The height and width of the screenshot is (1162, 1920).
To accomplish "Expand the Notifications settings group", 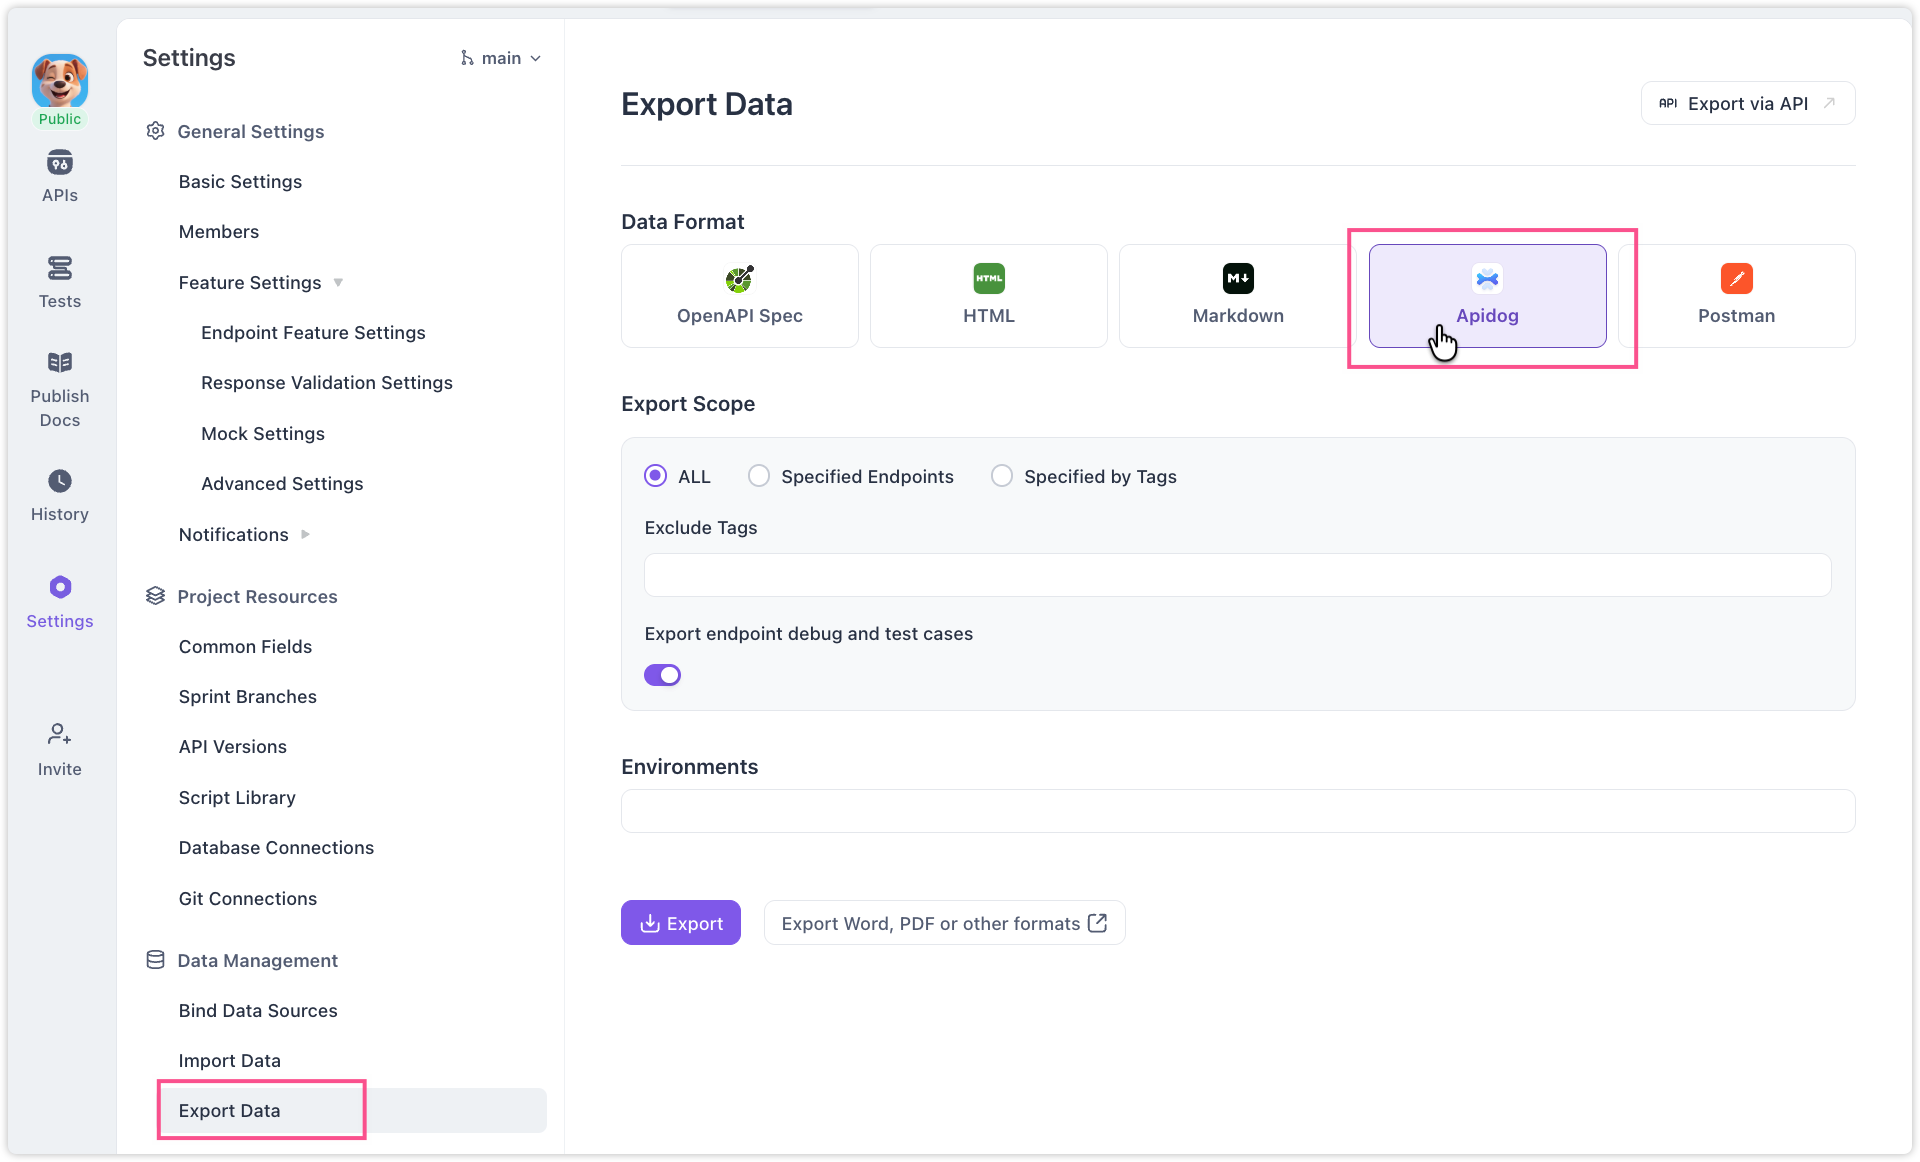I will pos(305,535).
